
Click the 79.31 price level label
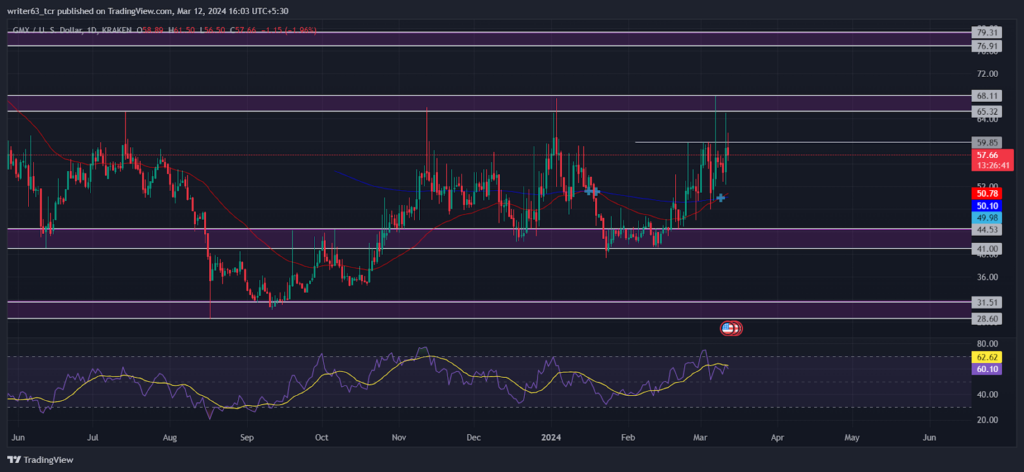pos(986,32)
